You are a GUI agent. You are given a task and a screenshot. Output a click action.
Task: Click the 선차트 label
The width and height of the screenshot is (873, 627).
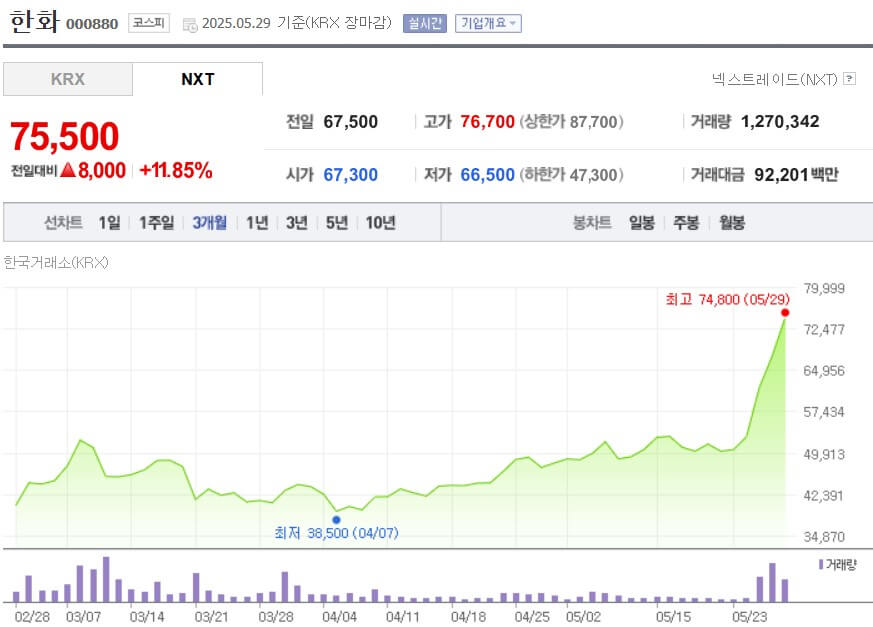[63, 223]
